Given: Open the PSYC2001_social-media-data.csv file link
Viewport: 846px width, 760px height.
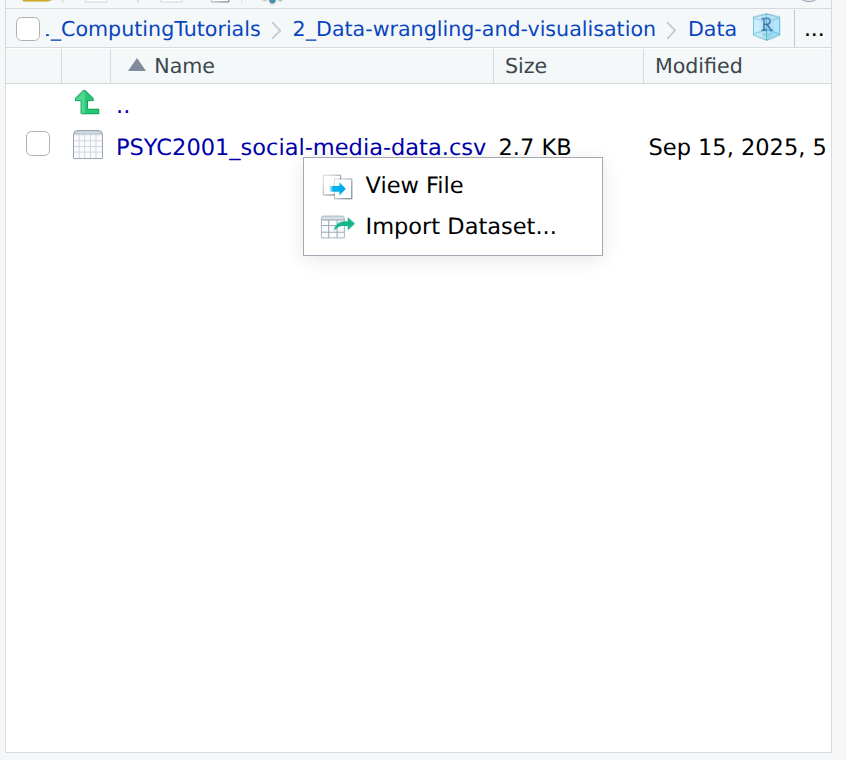Looking at the screenshot, I should coord(299,146).
